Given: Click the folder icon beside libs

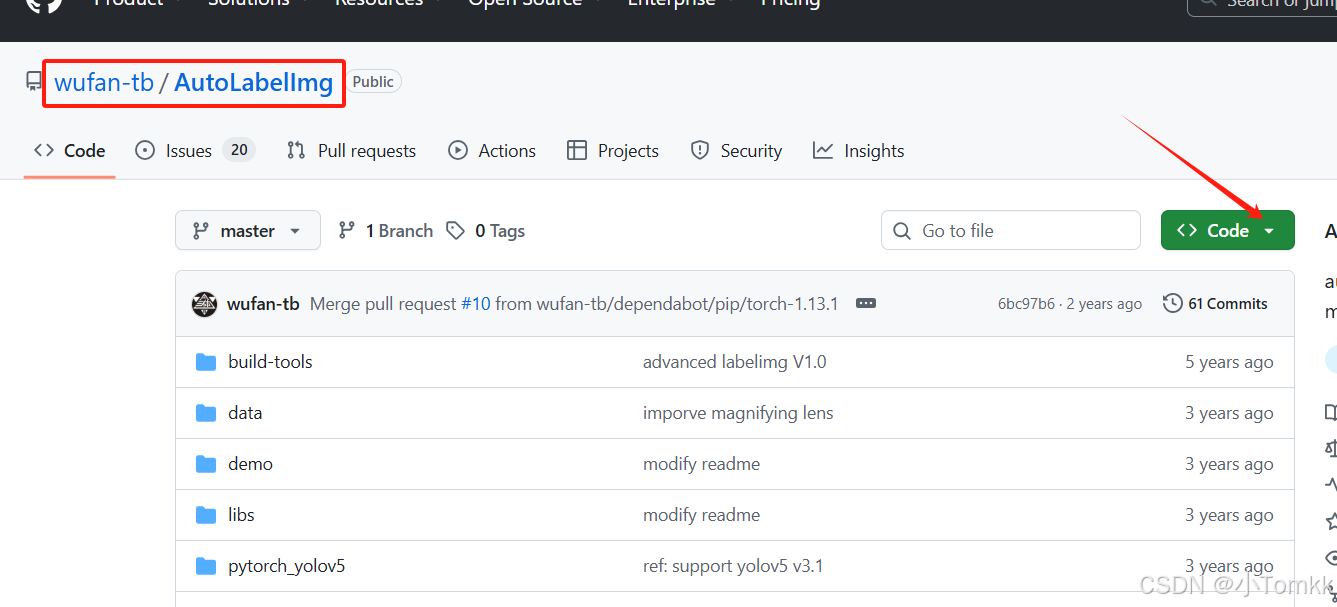Looking at the screenshot, I should (x=206, y=515).
